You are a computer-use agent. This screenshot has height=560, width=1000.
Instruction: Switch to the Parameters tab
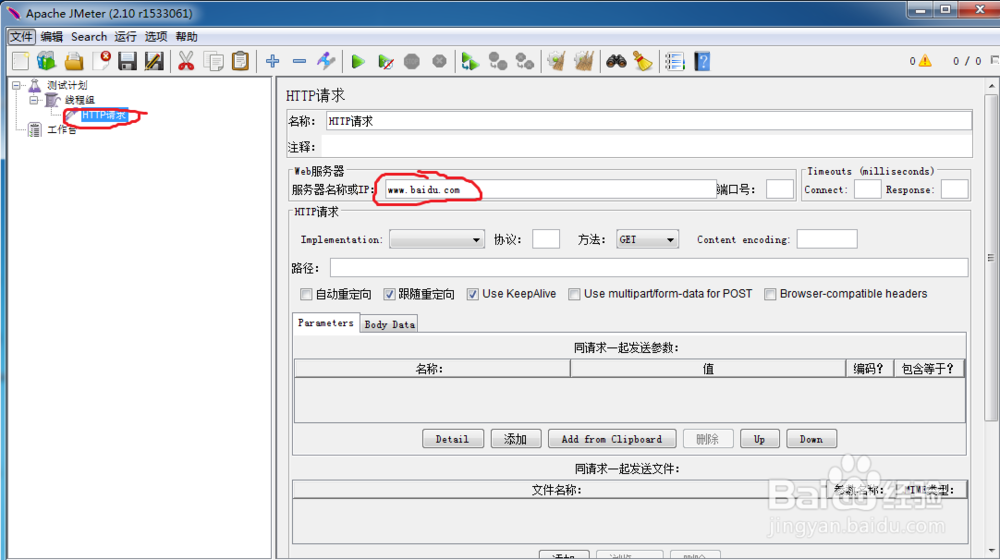326,323
